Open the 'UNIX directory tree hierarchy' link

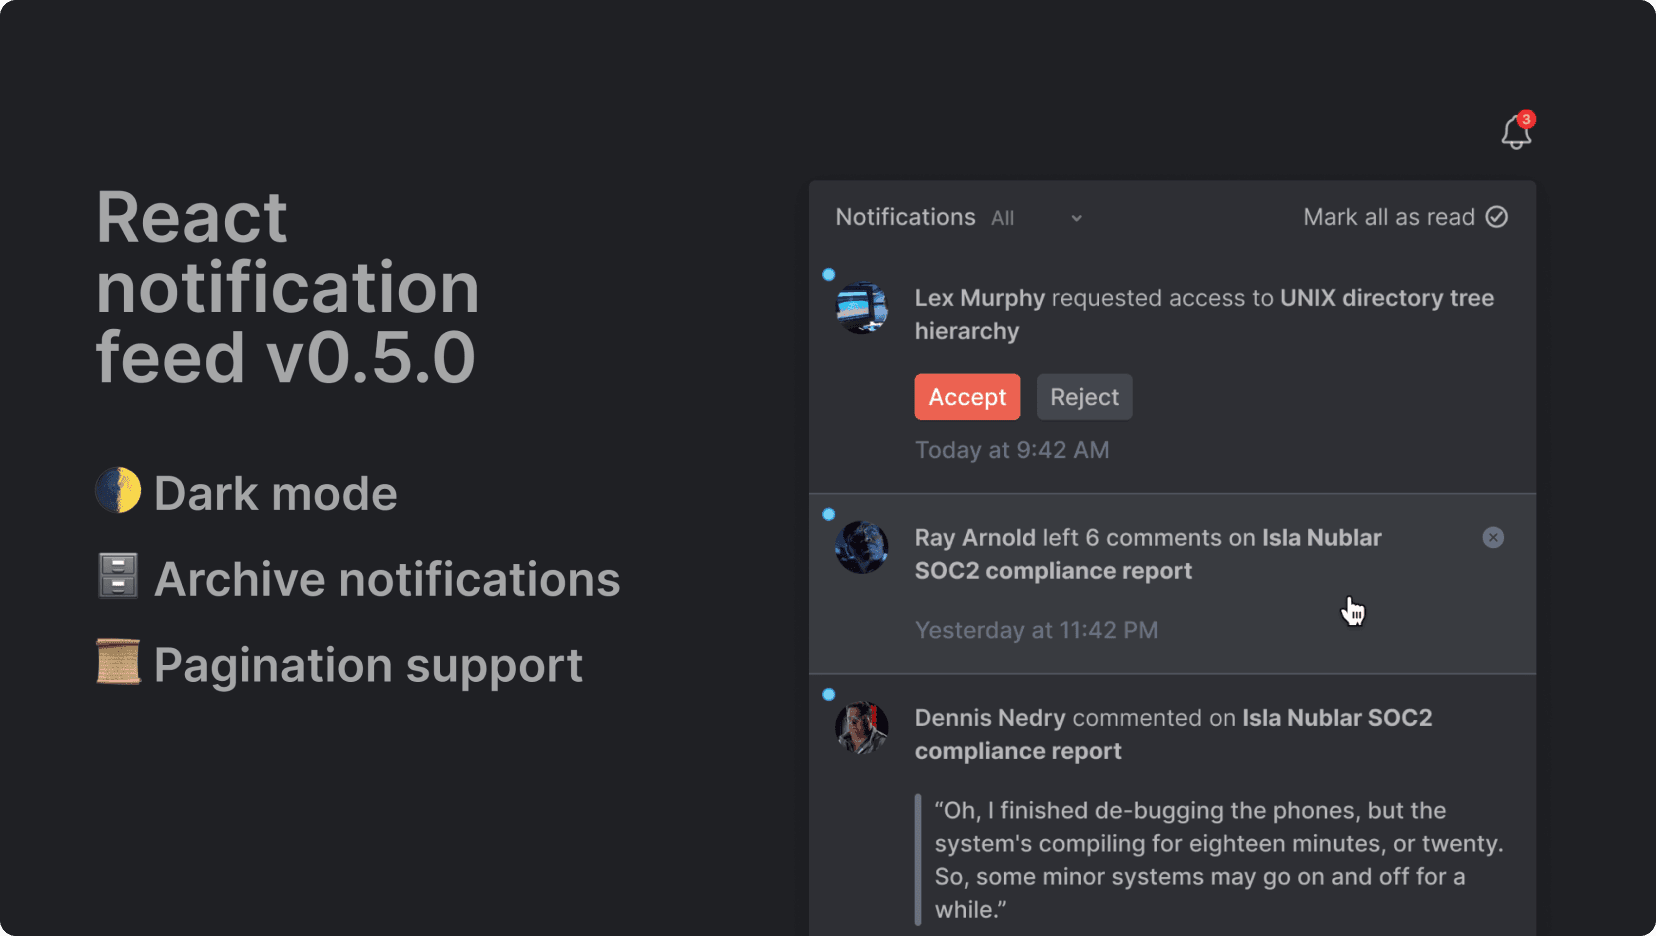[x=1386, y=298]
